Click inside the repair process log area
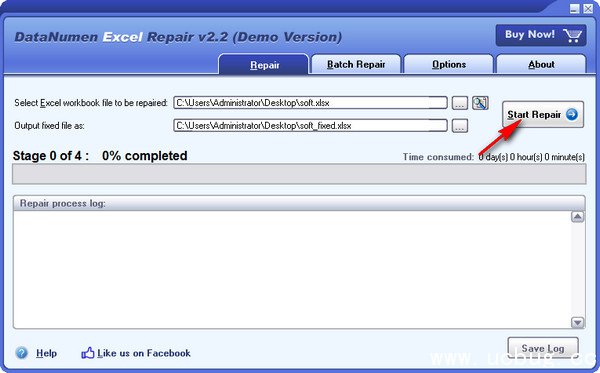 click(292, 269)
